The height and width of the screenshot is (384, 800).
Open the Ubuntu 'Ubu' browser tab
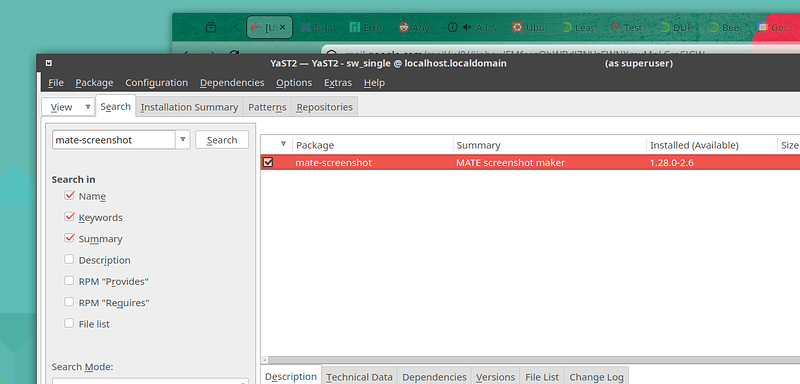[x=529, y=28]
